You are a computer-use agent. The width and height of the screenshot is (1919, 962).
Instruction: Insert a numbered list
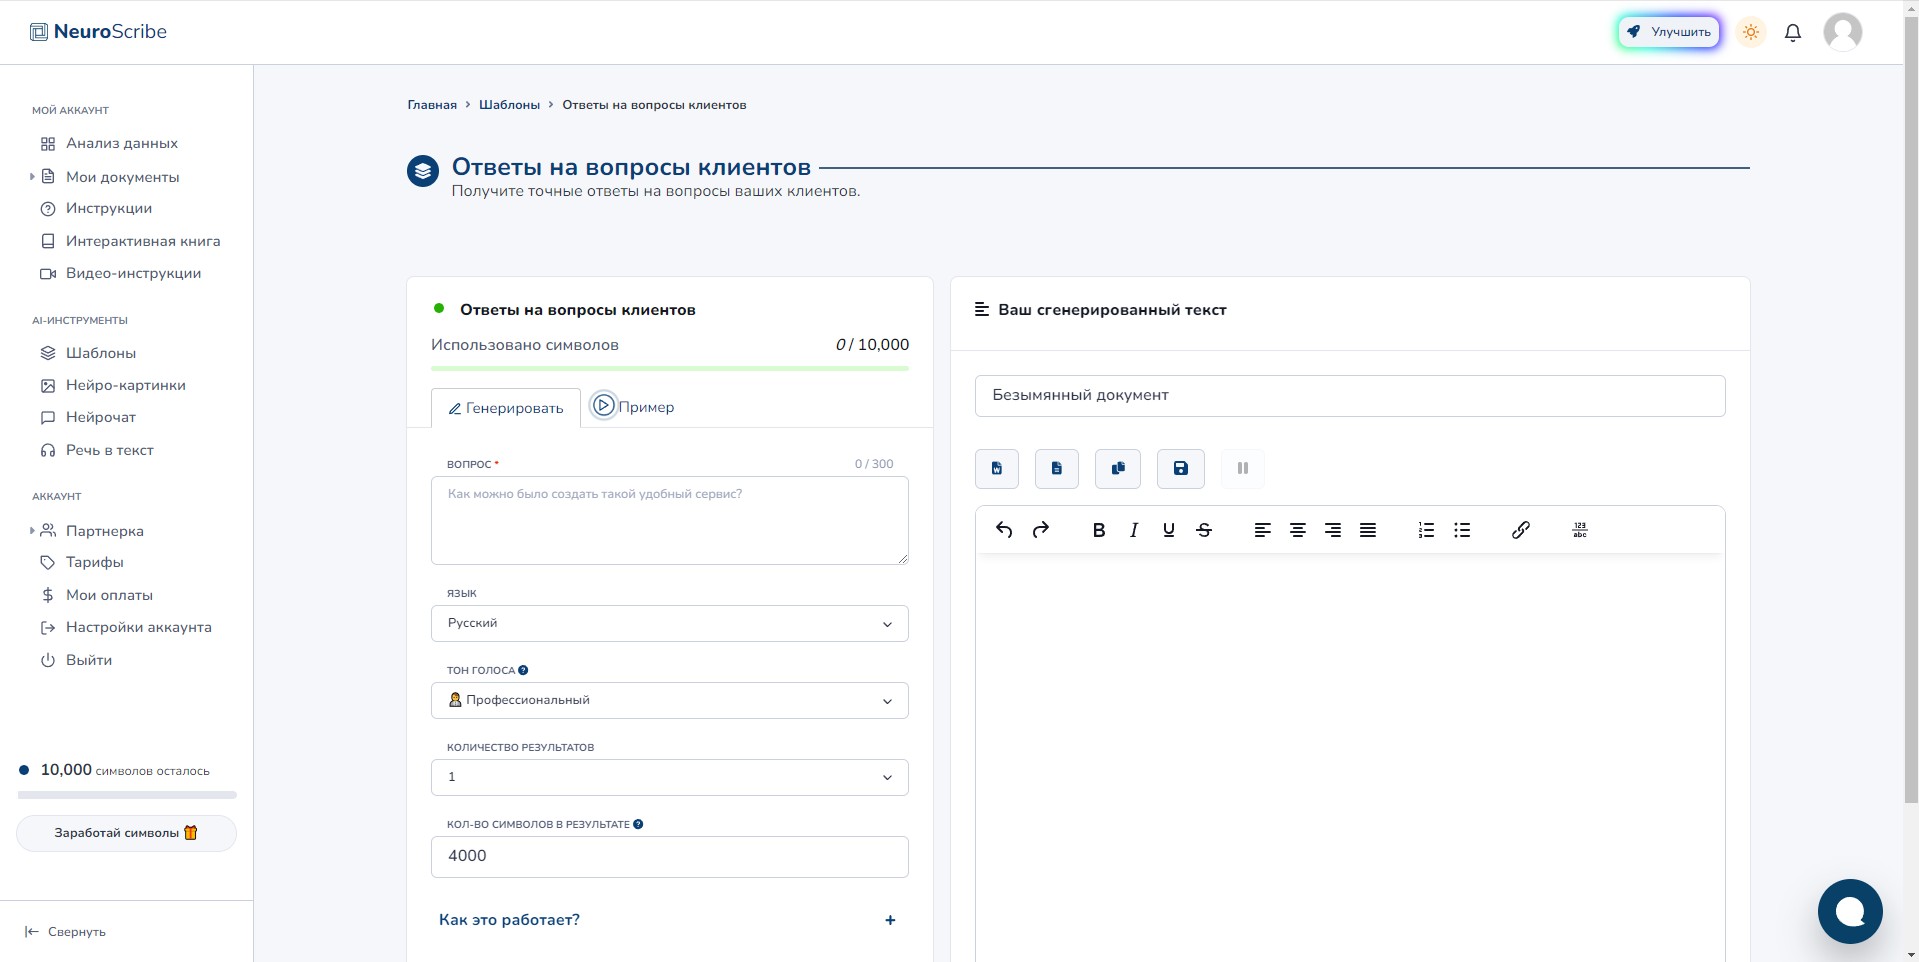tap(1427, 530)
